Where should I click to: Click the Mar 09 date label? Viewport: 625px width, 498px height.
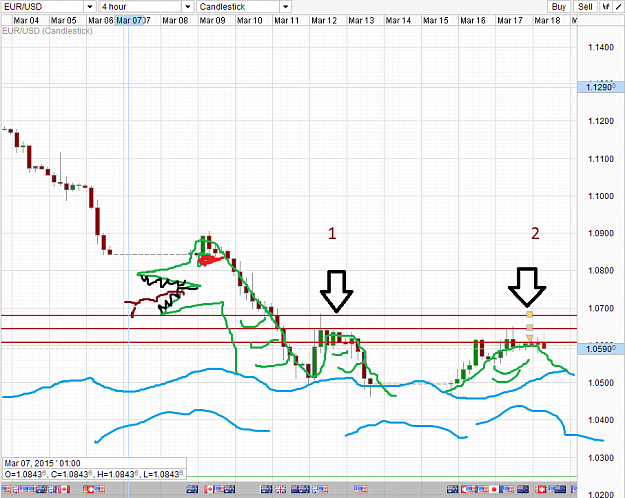(x=212, y=20)
